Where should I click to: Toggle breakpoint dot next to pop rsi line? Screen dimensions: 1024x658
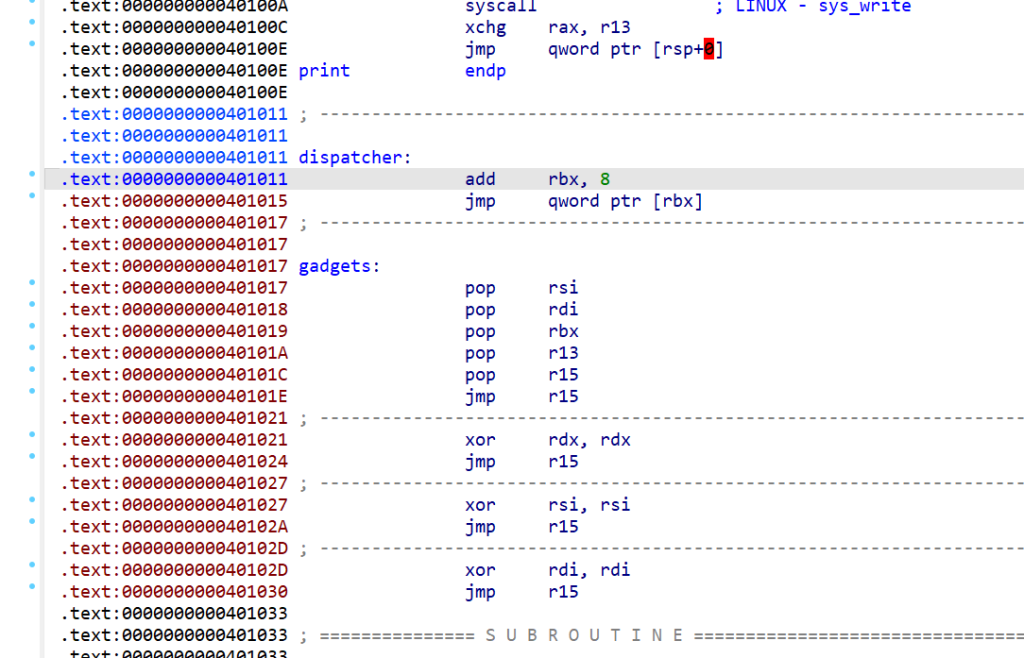[32, 283]
